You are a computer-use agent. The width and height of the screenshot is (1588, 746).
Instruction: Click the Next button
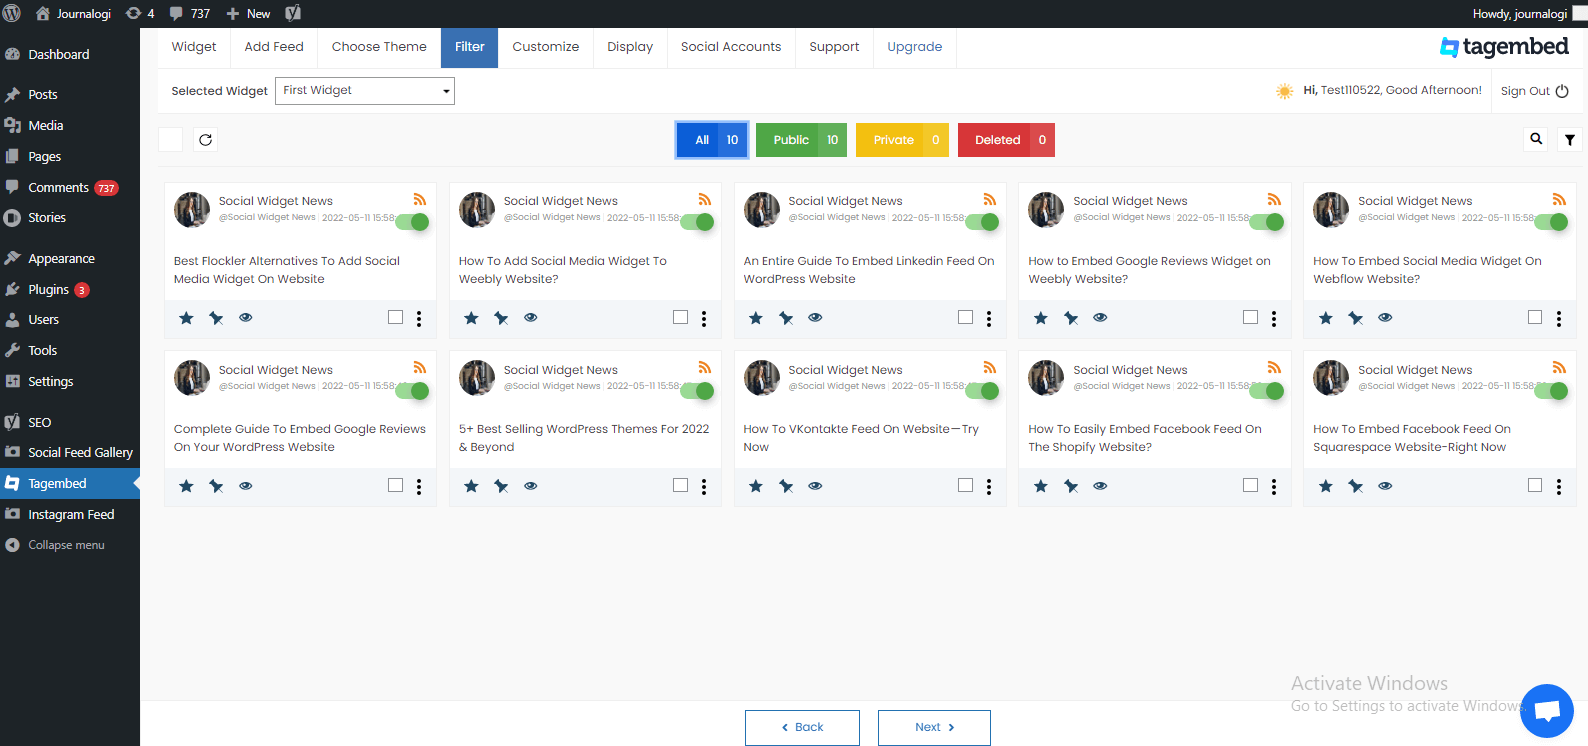pyautogui.click(x=934, y=727)
